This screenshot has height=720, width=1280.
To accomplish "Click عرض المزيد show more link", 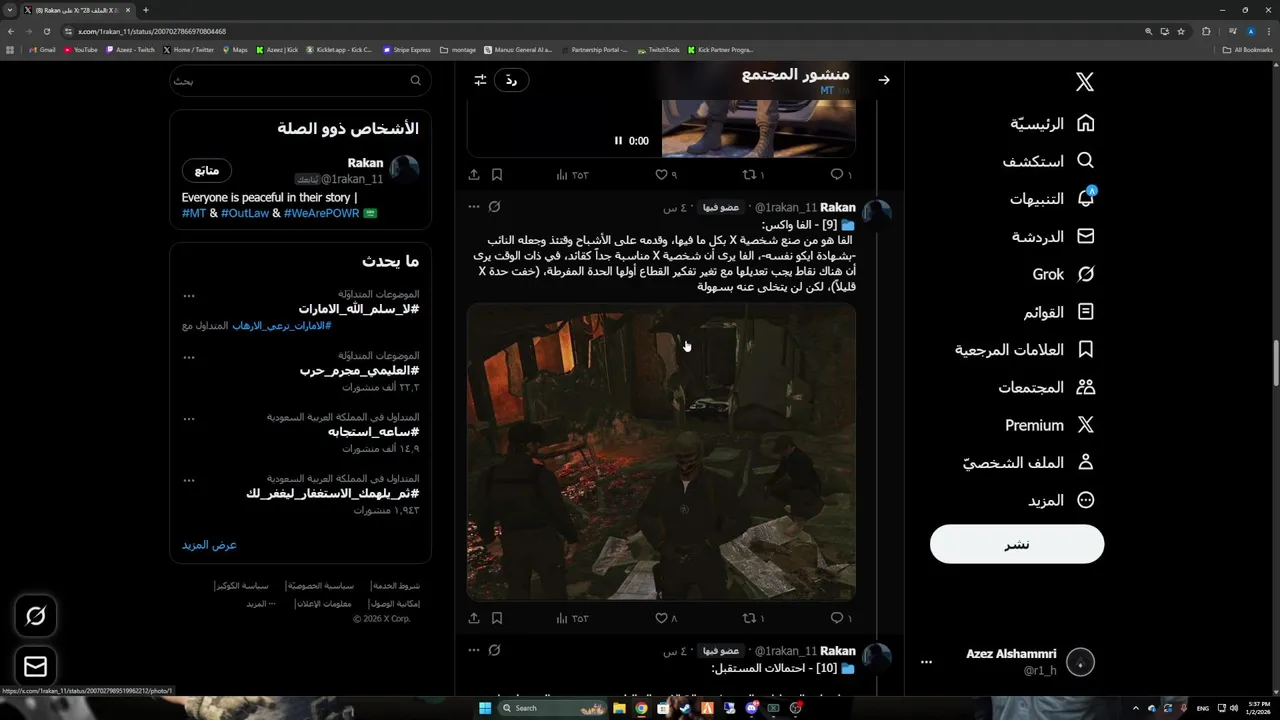I will [209, 545].
